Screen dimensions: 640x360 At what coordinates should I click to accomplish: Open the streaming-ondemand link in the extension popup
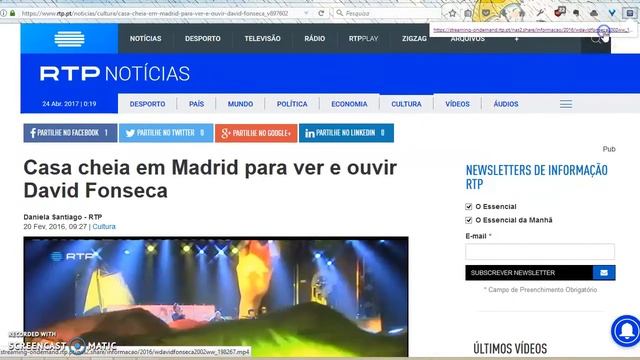pyautogui.click(x=531, y=30)
